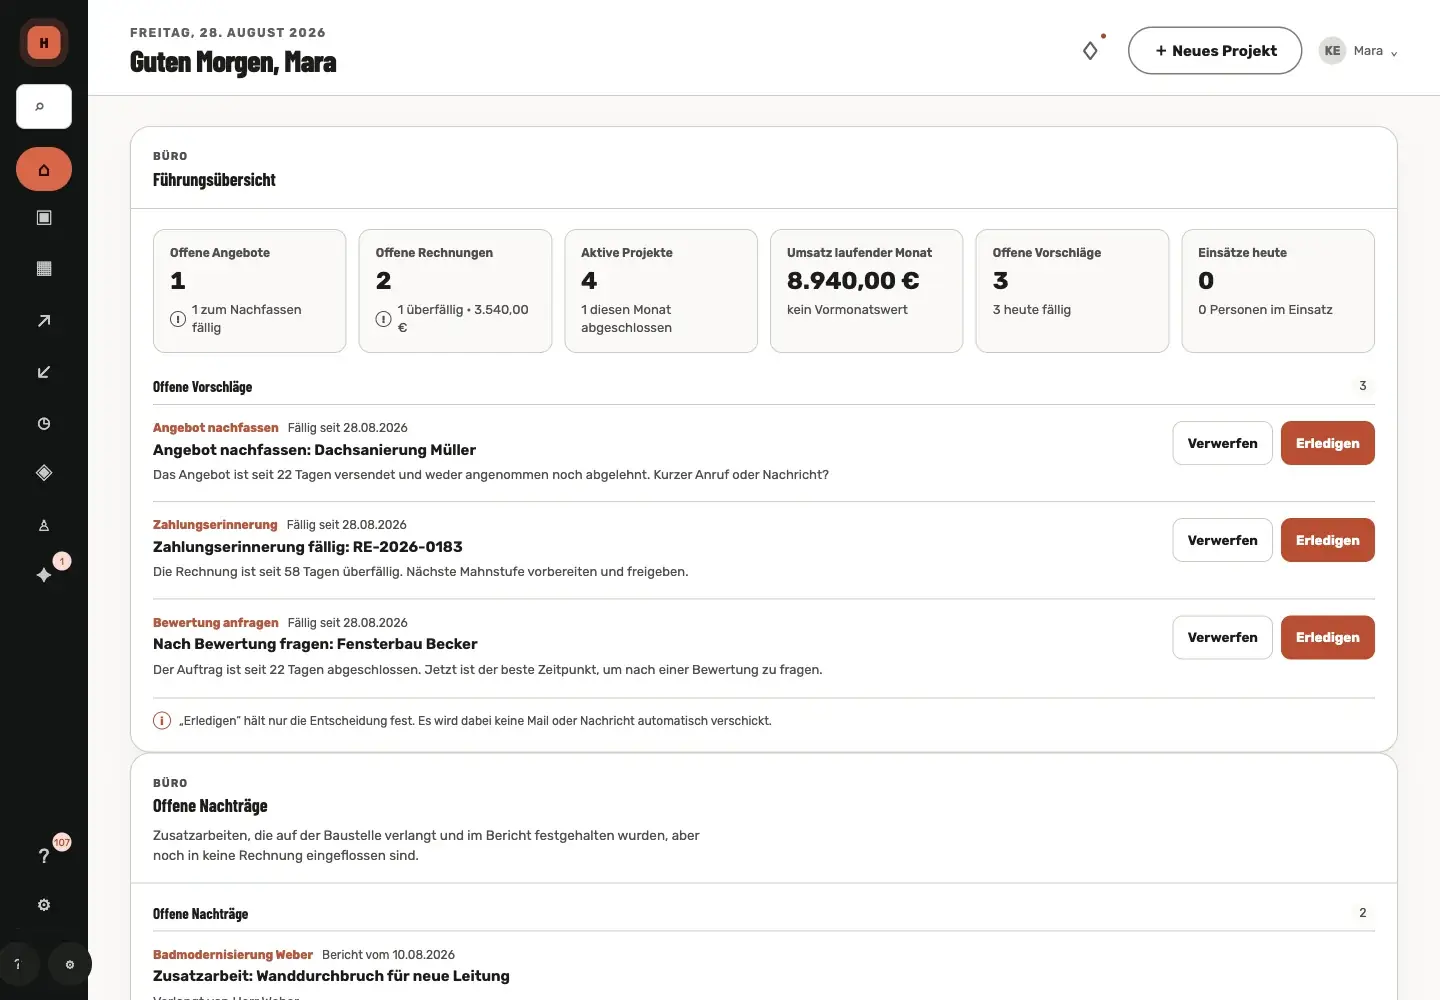Open the grid icon in sidebar
Screen dimensions: 1440x1000
pyautogui.click(x=44, y=269)
